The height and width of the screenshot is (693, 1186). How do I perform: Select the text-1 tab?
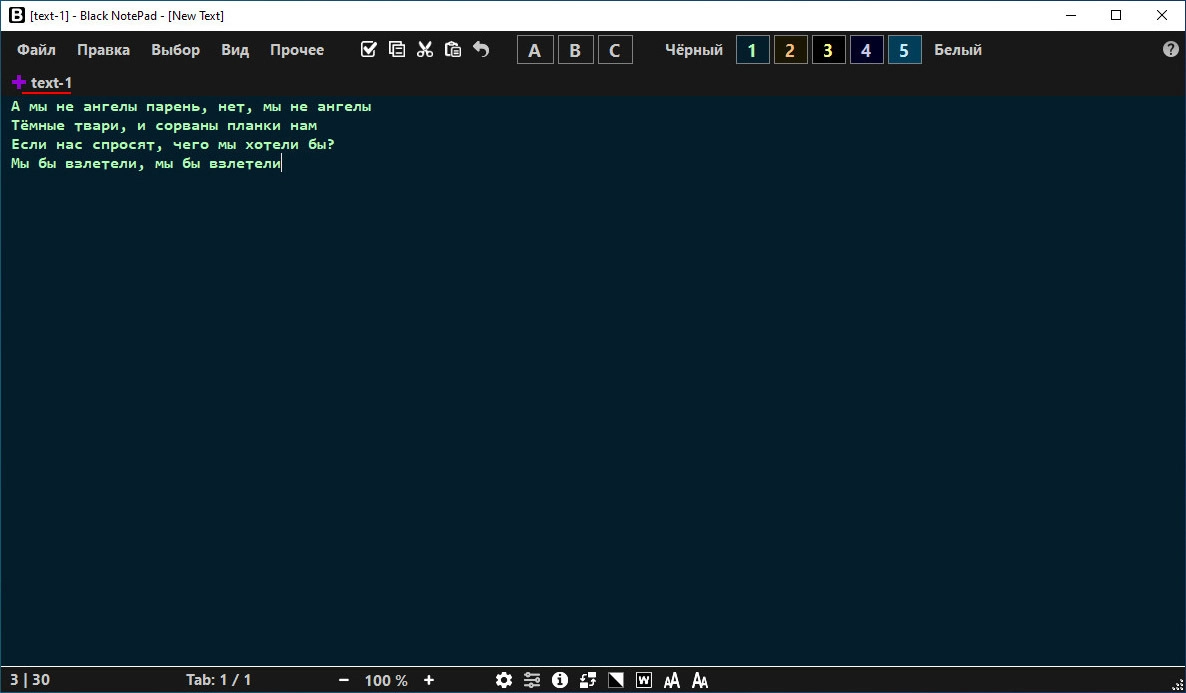click(51, 82)
